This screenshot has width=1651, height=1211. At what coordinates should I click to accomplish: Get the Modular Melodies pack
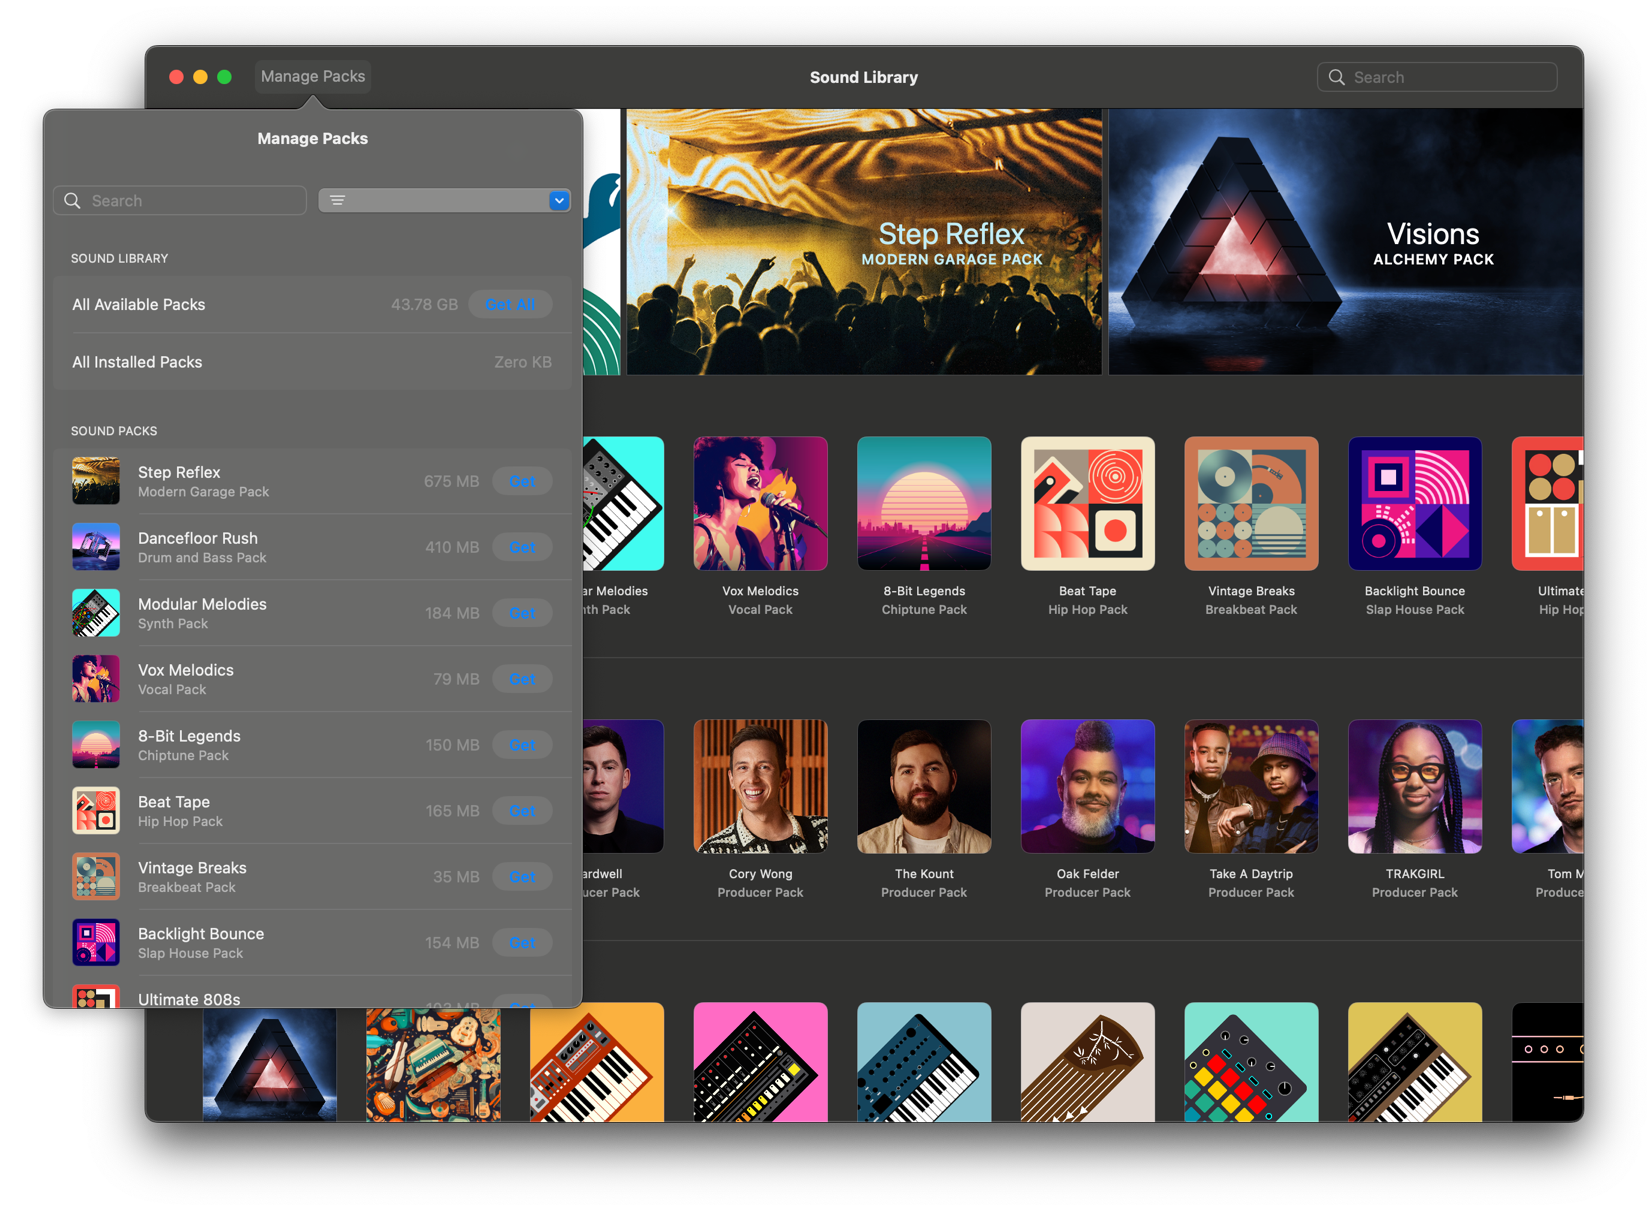pyautogui.click(x=522, y=613)
